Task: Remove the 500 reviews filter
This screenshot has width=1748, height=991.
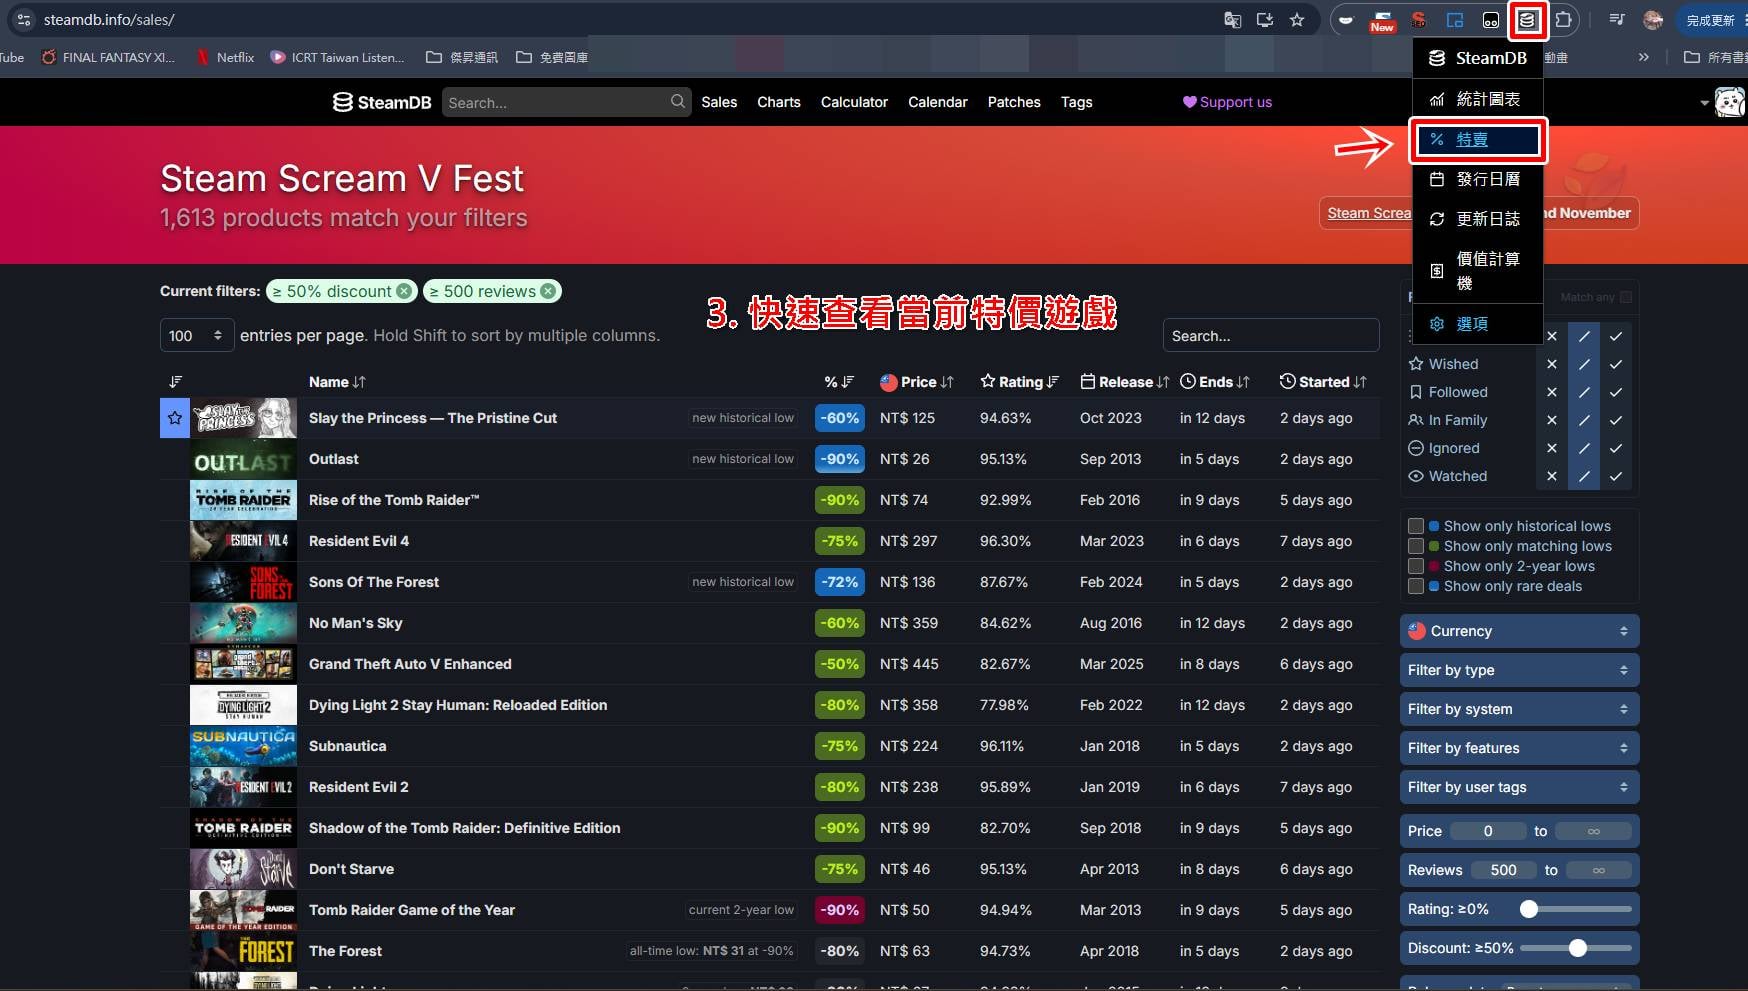Action: (548, 291)
